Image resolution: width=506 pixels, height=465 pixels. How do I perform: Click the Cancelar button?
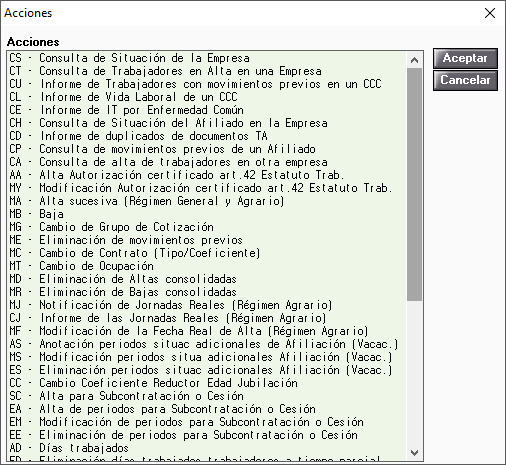(465, 80)
